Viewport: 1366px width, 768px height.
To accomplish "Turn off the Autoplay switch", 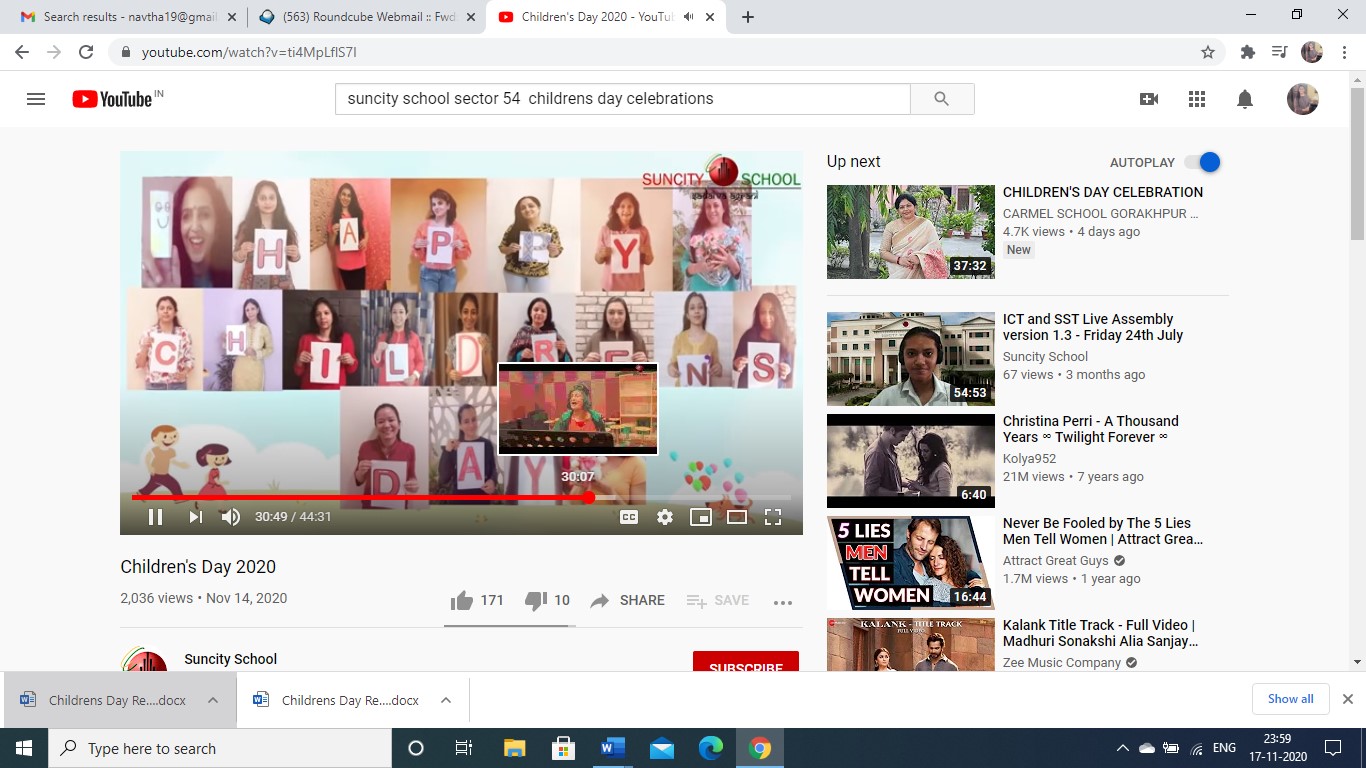I will click(1203, 162).
